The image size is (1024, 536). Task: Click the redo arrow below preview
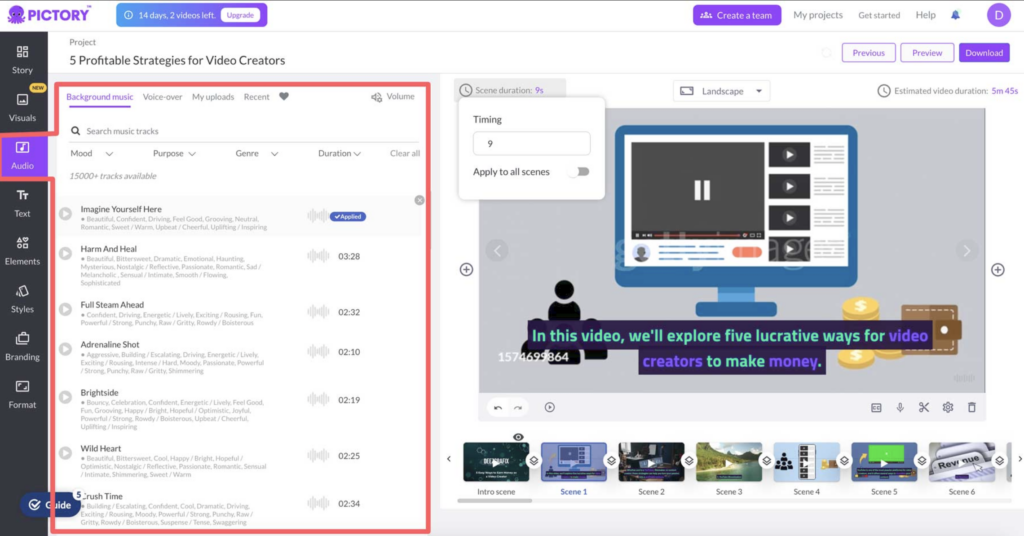pos(518,407)
